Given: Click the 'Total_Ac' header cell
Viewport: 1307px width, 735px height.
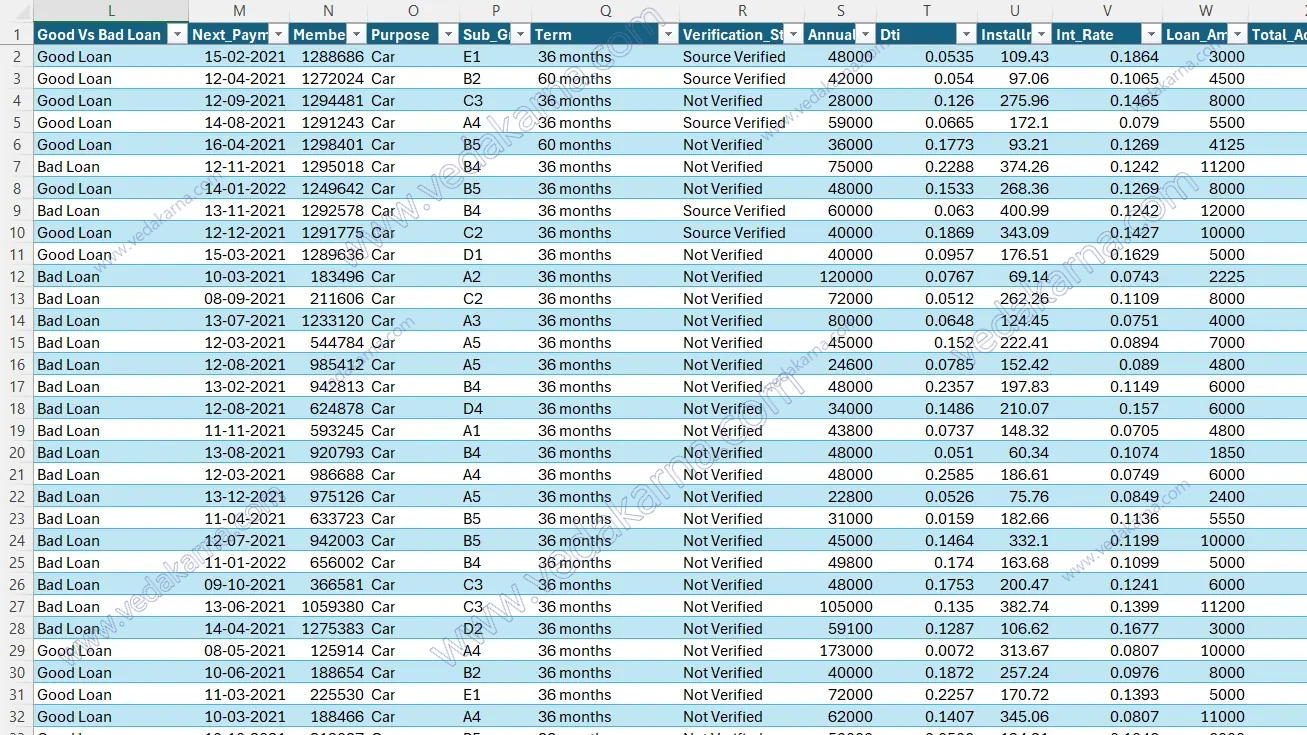Looking at the screenshot, I should tap(1278, 34).
